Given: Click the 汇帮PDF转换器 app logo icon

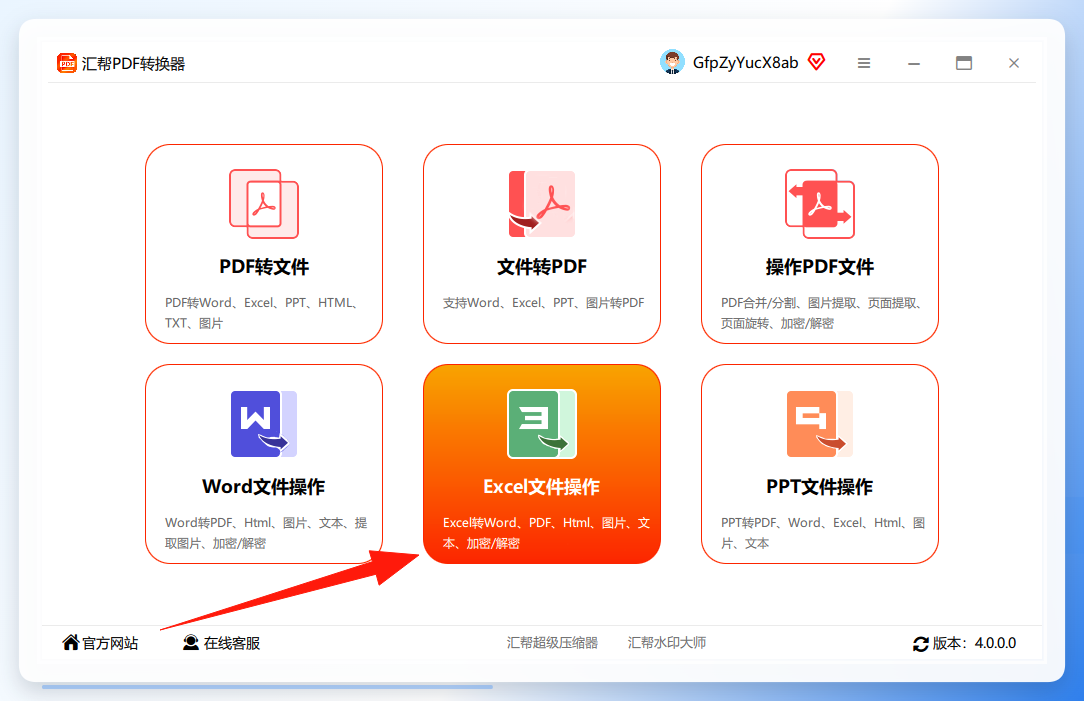Looking at the screenshot, I should (x=66, y=63).
